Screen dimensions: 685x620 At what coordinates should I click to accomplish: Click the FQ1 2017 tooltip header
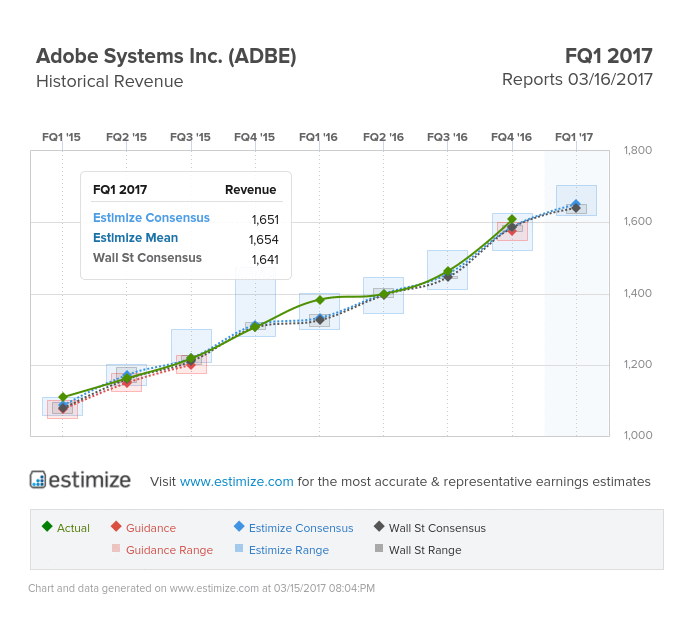pos(120,190)
